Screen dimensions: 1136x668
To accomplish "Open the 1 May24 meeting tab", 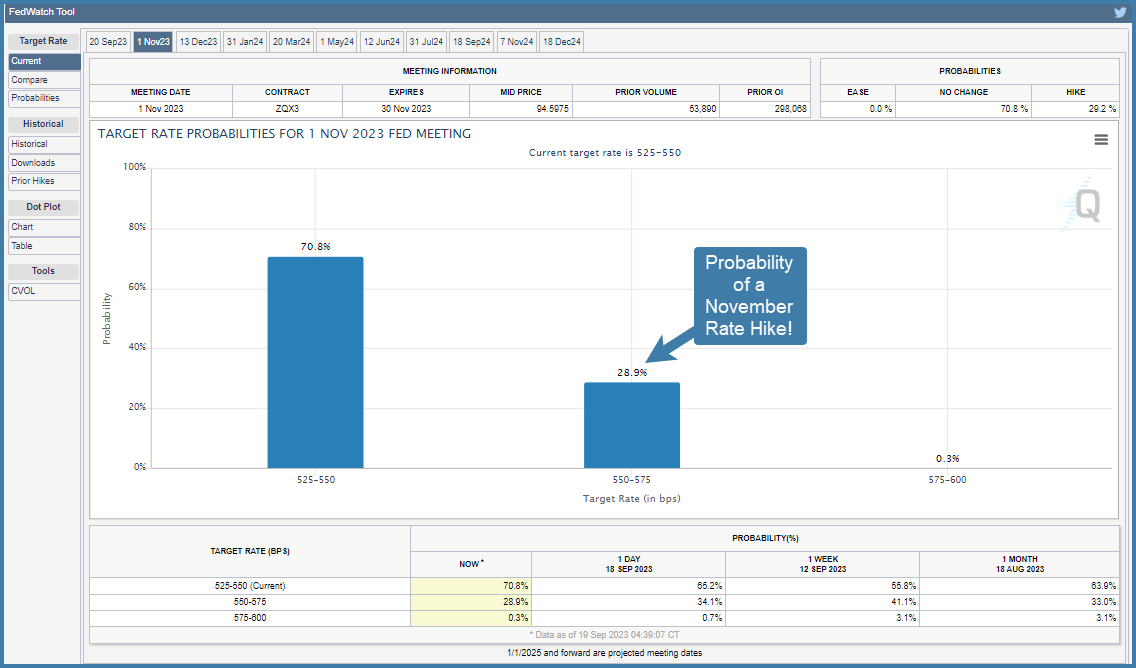I will tap(337, 42).
